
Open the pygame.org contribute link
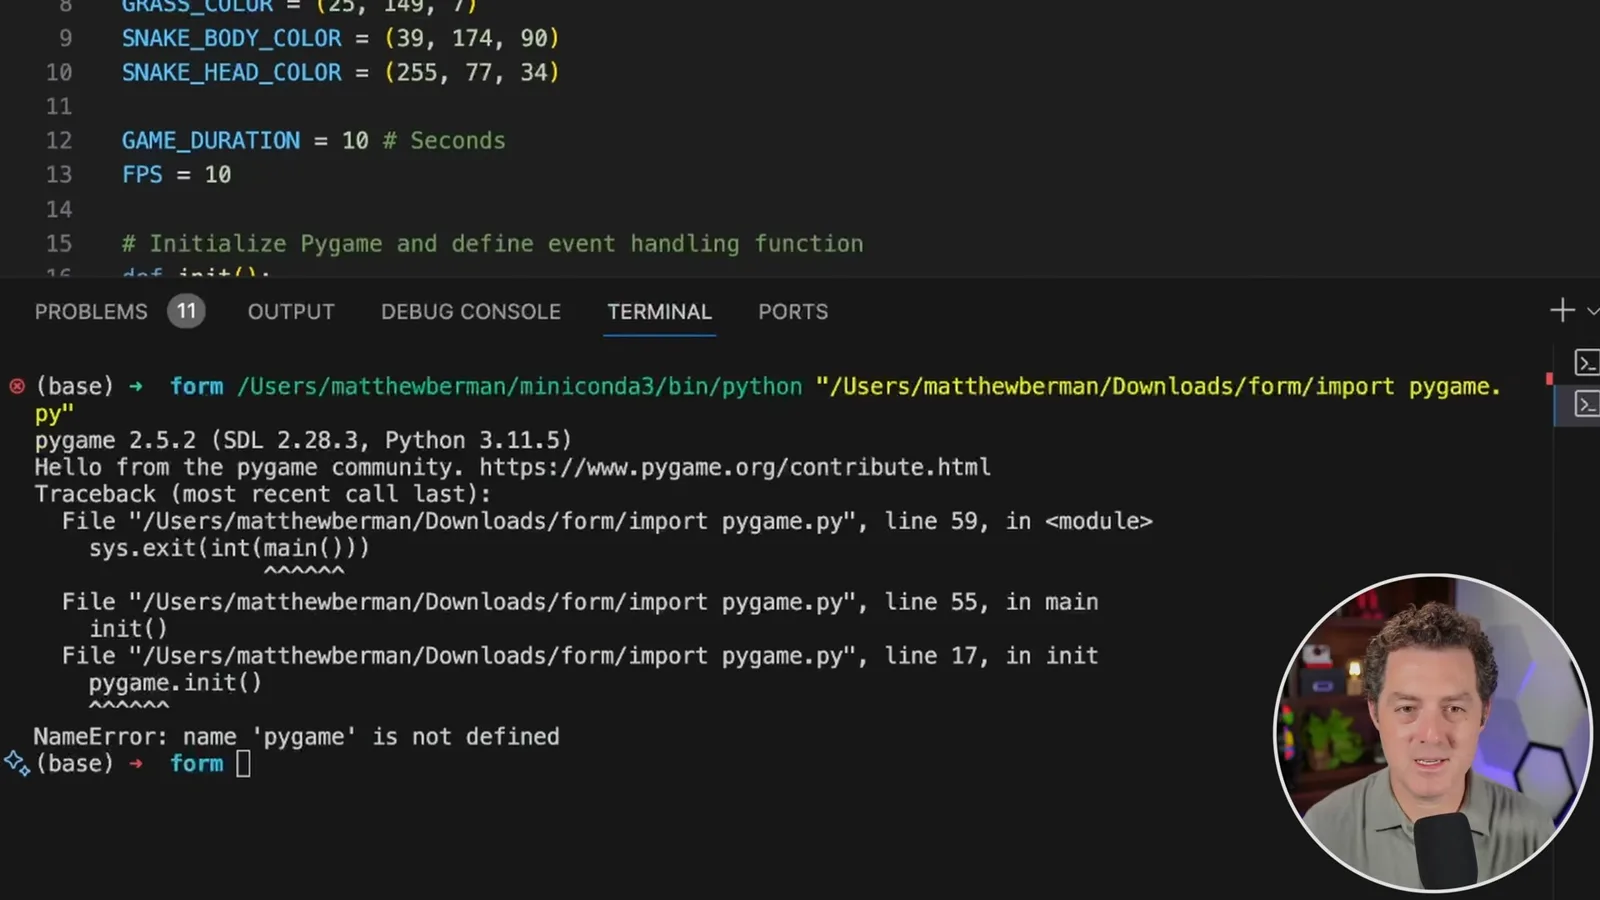click(735, 467)
